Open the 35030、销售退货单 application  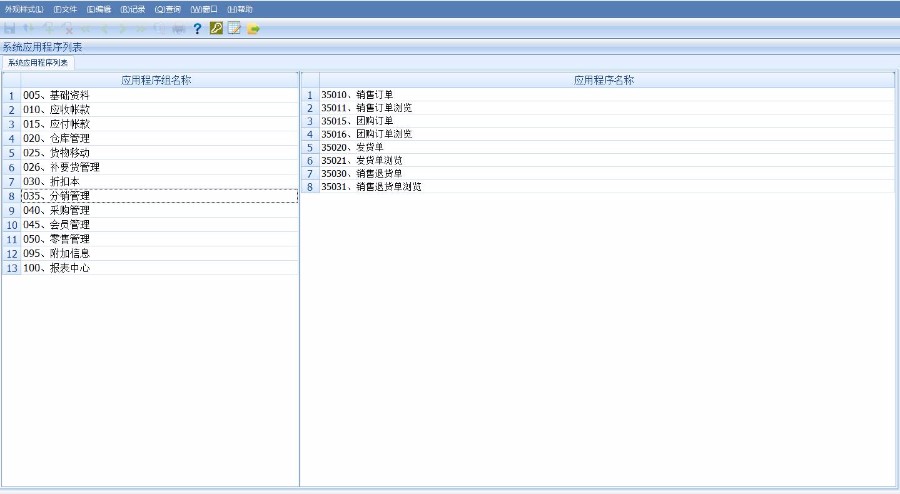tap(607, 173)
